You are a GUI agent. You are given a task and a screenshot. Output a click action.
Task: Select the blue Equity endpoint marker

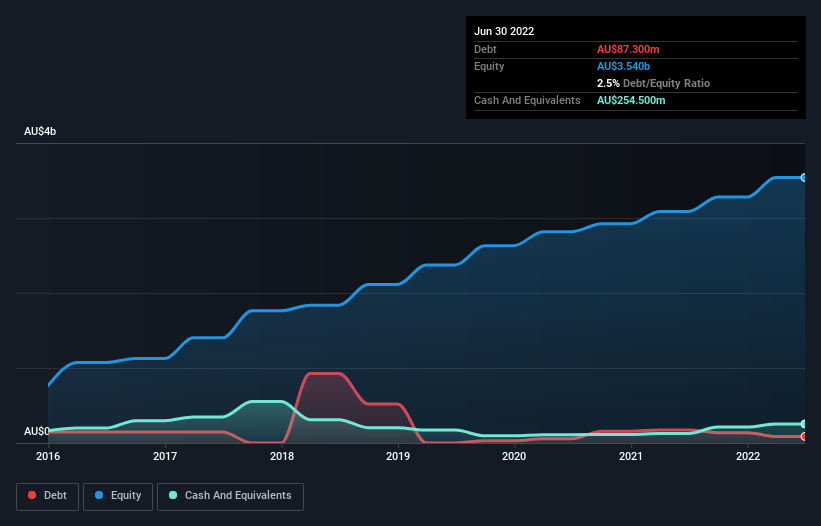(x=803, y=178)
